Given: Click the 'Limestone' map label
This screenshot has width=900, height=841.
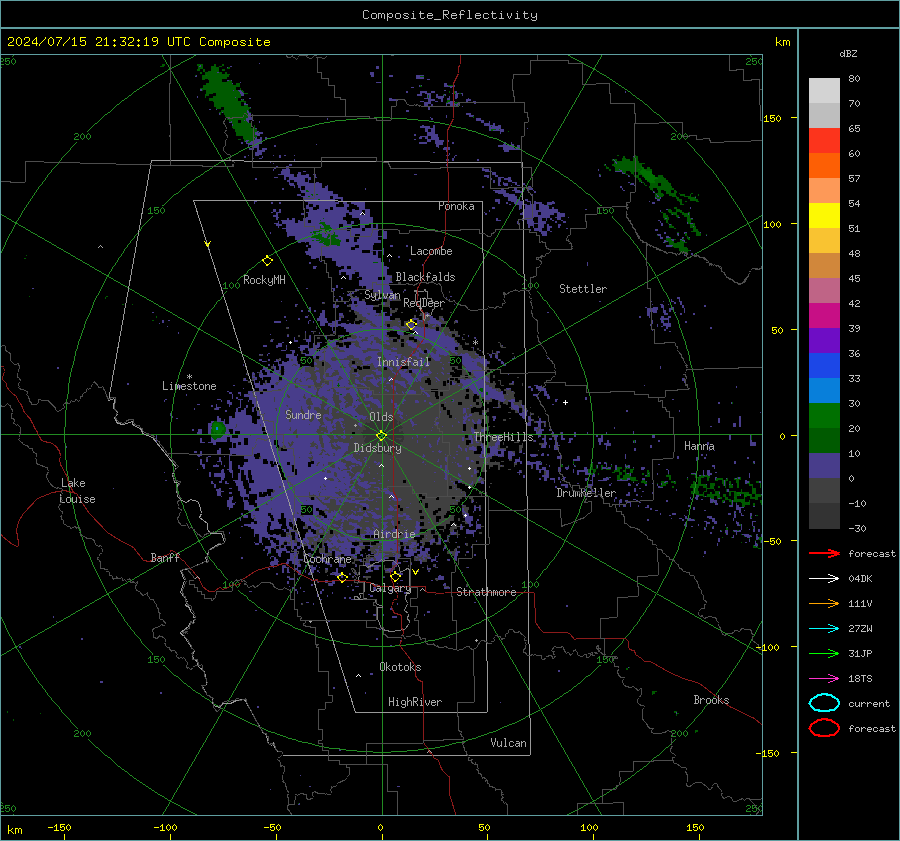Looking at the screenshot, I should (x=189, y=386).
